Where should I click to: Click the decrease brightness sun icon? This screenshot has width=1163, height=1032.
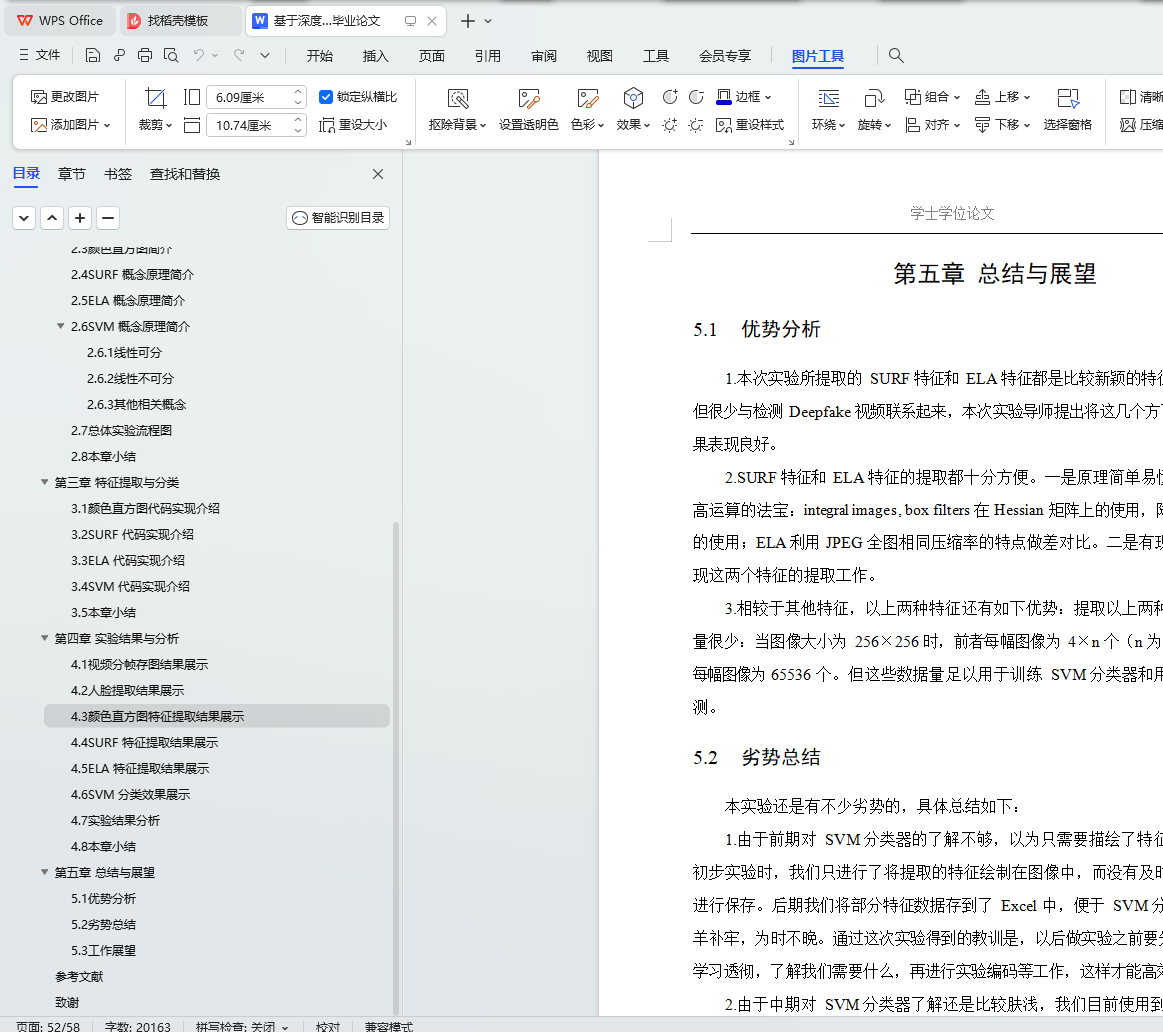(696, 125)
